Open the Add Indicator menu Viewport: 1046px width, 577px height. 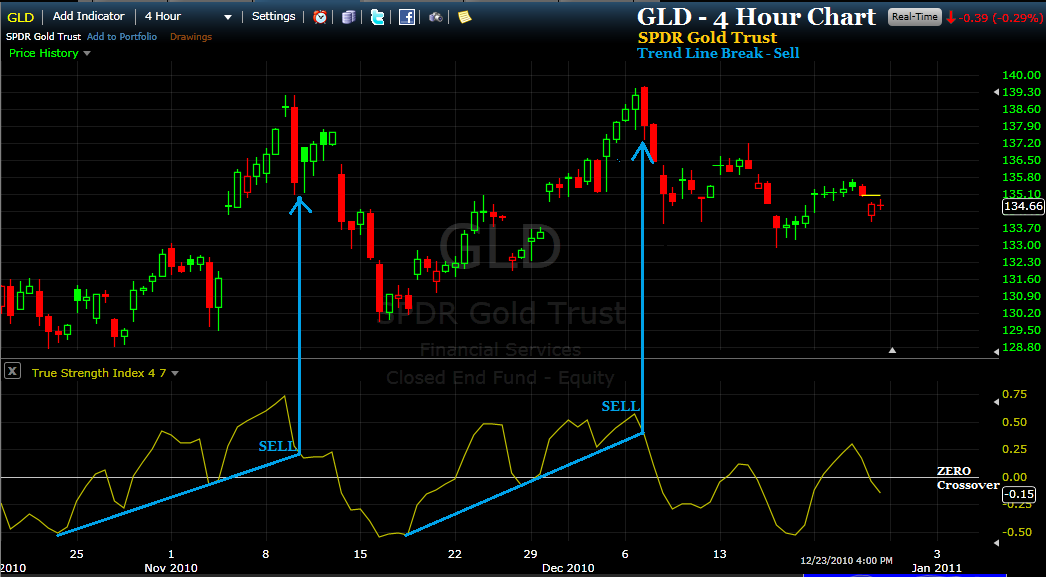[89, 16]
